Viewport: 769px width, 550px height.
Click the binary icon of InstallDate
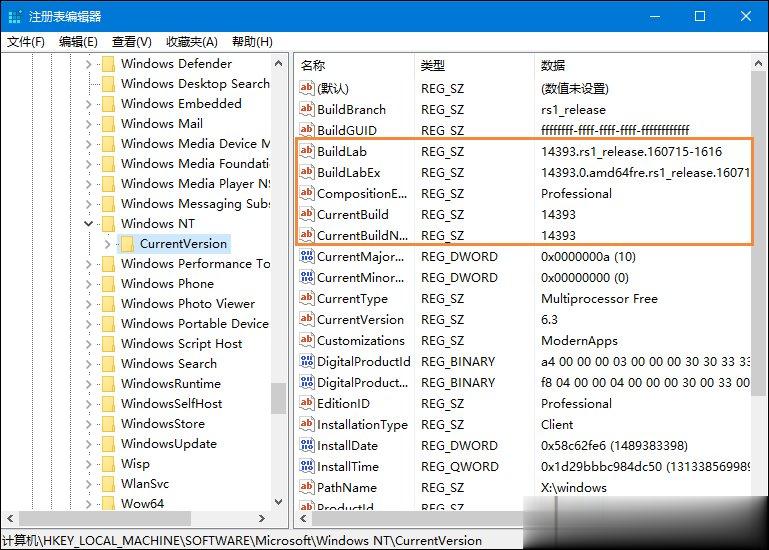click(x=307, y=445)
